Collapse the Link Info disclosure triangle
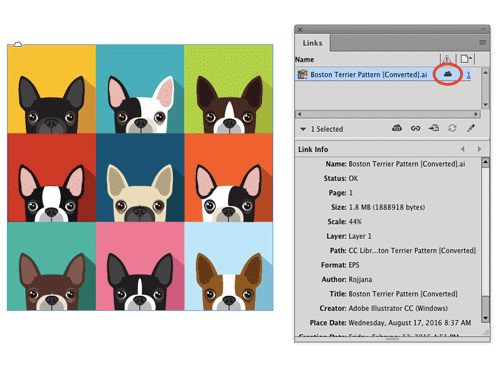Viewport: 500px width, 365px height. click(x=303, y=129)
